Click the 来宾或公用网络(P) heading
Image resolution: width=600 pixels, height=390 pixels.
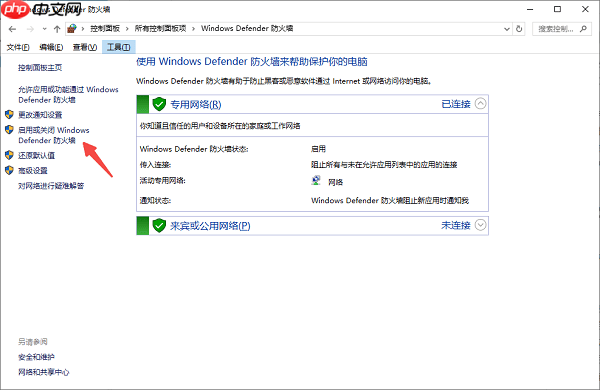pos(210,226)
